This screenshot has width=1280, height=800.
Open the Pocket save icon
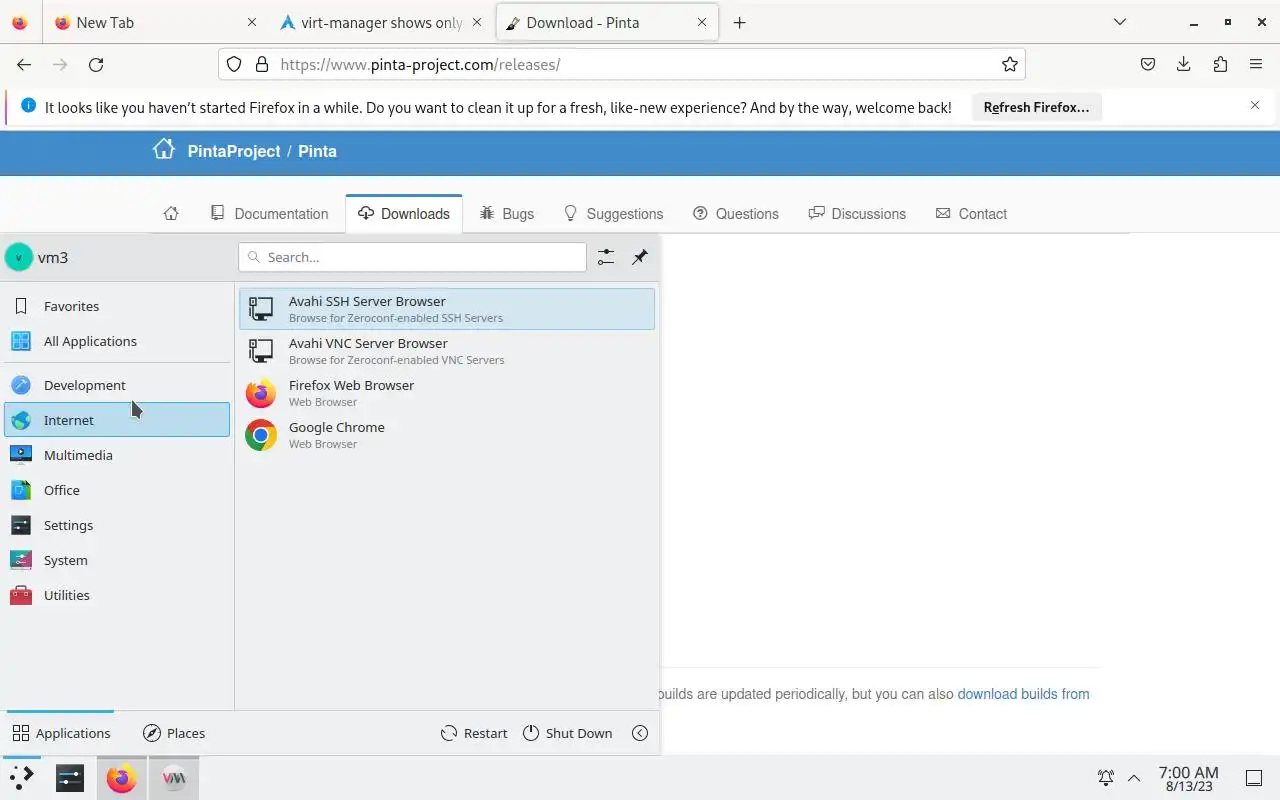(x=1148, y=64)
